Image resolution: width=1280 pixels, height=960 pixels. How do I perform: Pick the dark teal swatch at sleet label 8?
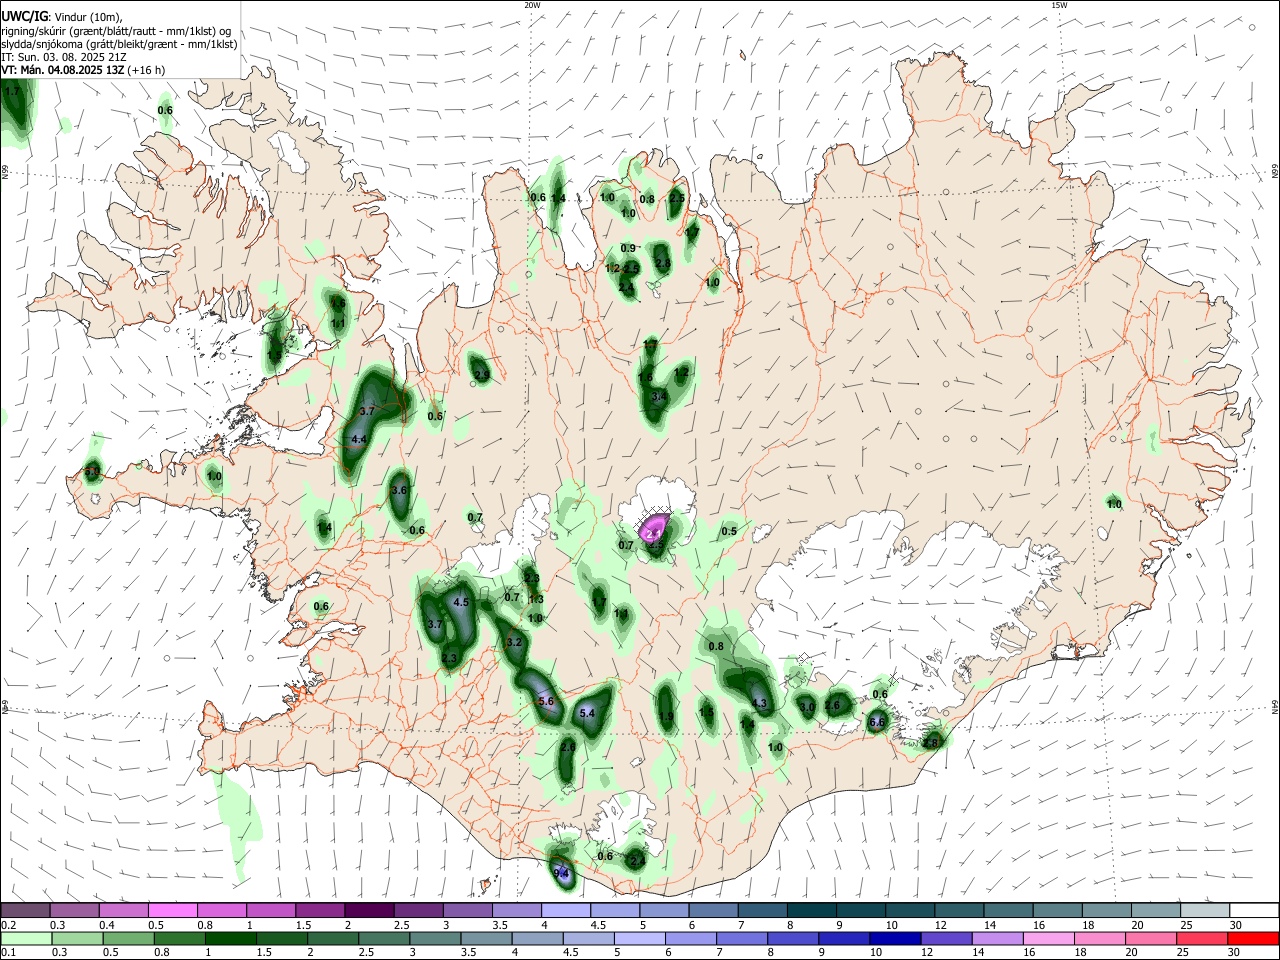coord(810,910)
